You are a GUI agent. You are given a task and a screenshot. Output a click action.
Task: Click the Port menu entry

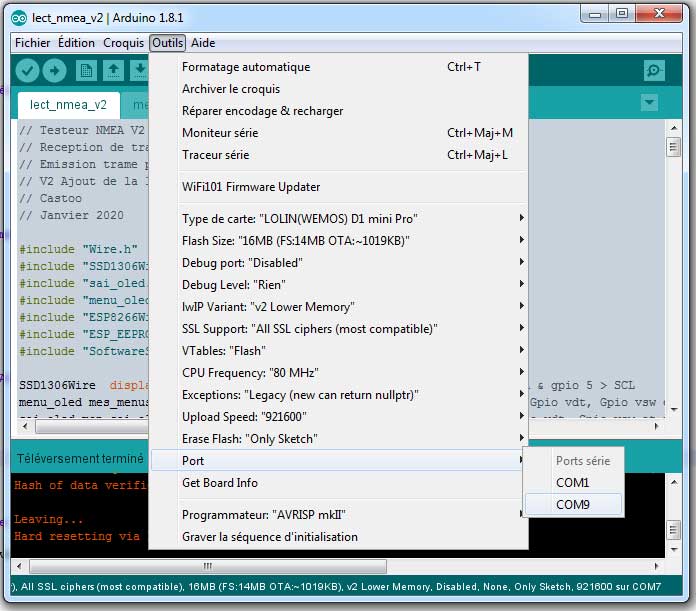coord(338,461)
